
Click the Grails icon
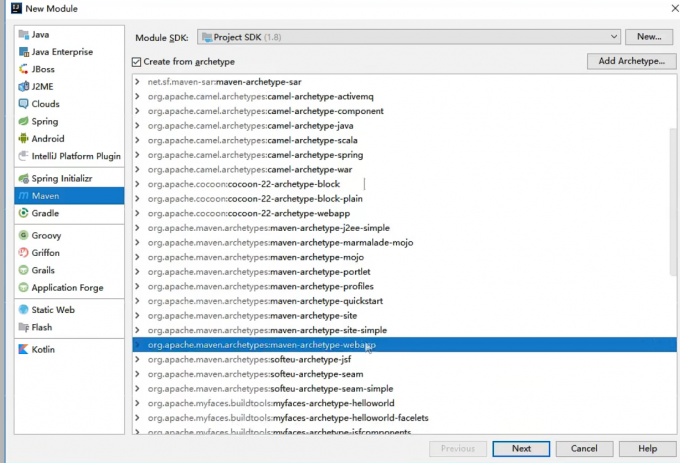pyautogui.click(x=23, y=270)
